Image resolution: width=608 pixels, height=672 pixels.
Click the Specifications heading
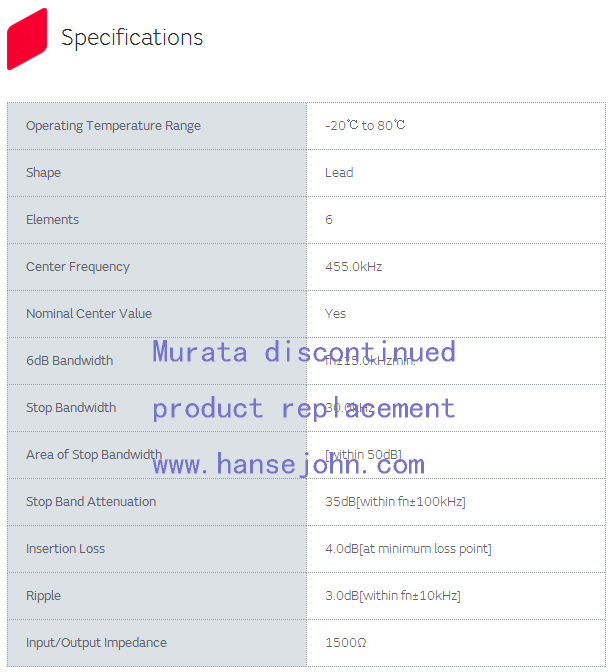pos(132,38)
